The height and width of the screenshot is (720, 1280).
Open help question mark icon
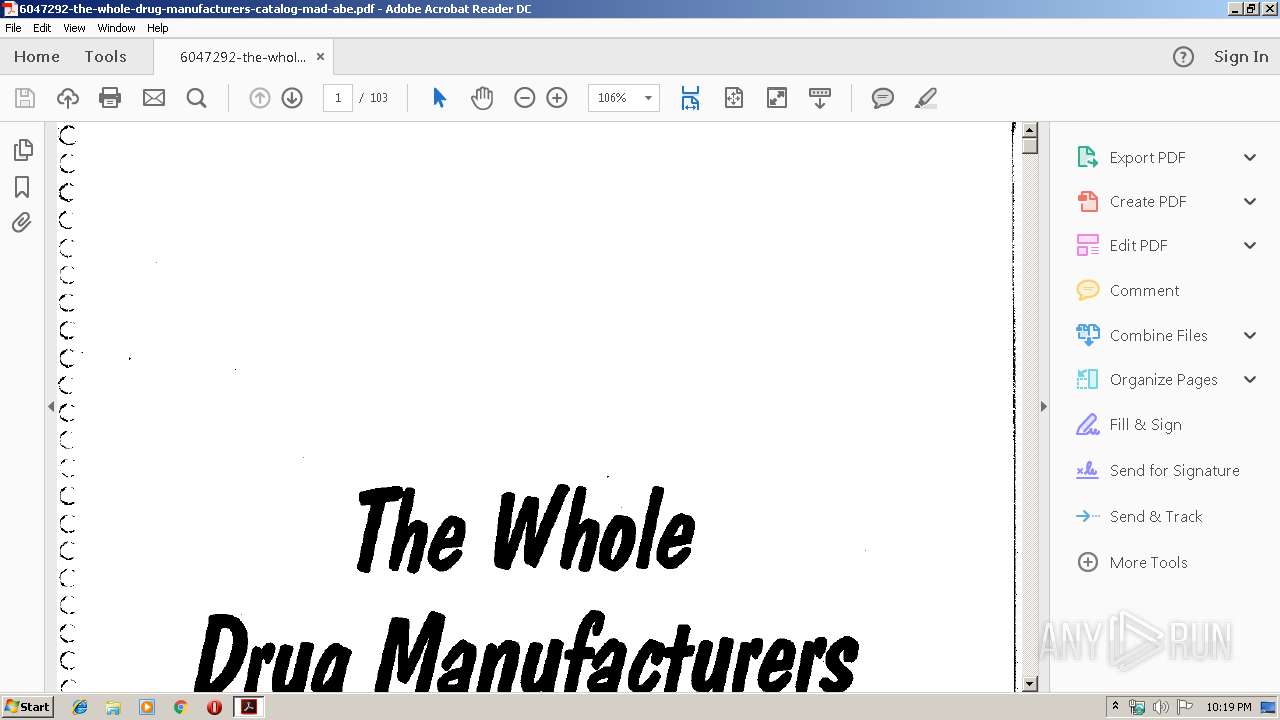pos(1183,57)
